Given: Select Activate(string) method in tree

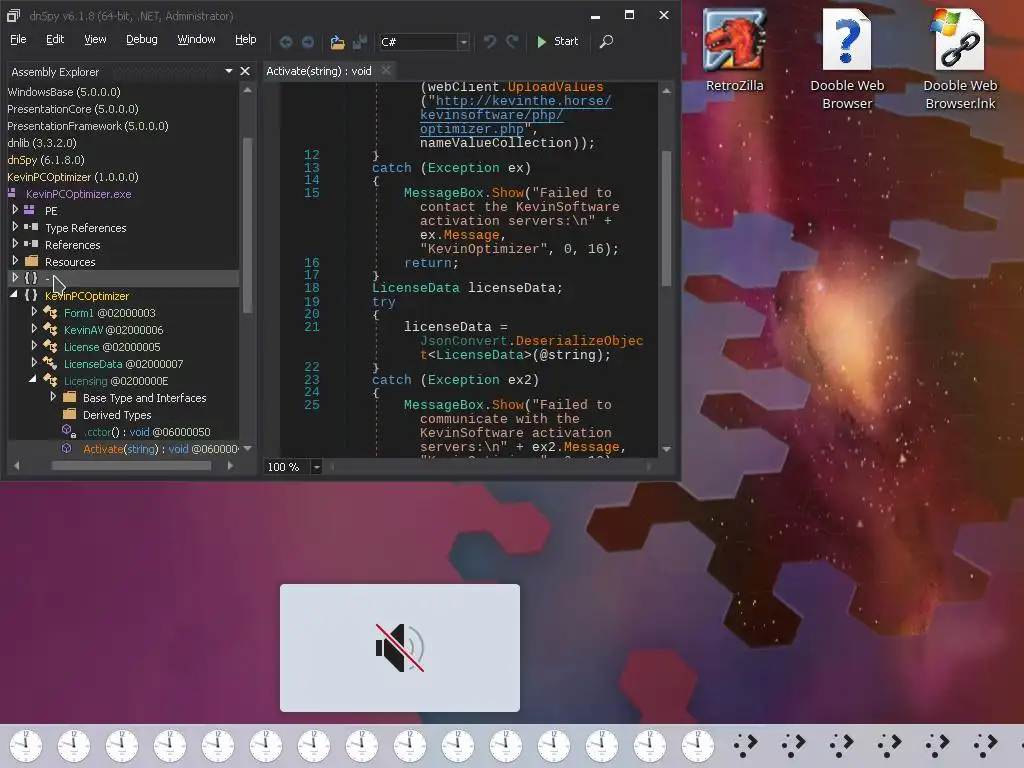Looking at the screenshot, I should click(x=161, y=449).
